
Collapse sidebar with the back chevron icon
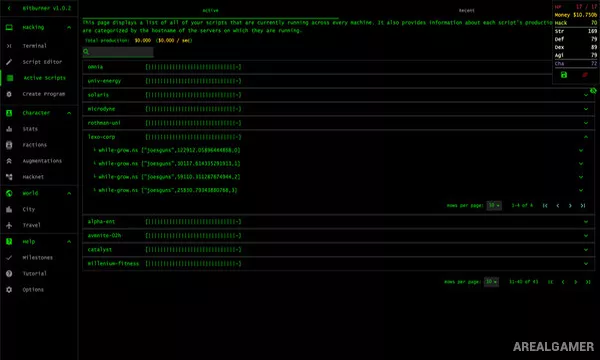pyautogui.click(x=9, y=8)
